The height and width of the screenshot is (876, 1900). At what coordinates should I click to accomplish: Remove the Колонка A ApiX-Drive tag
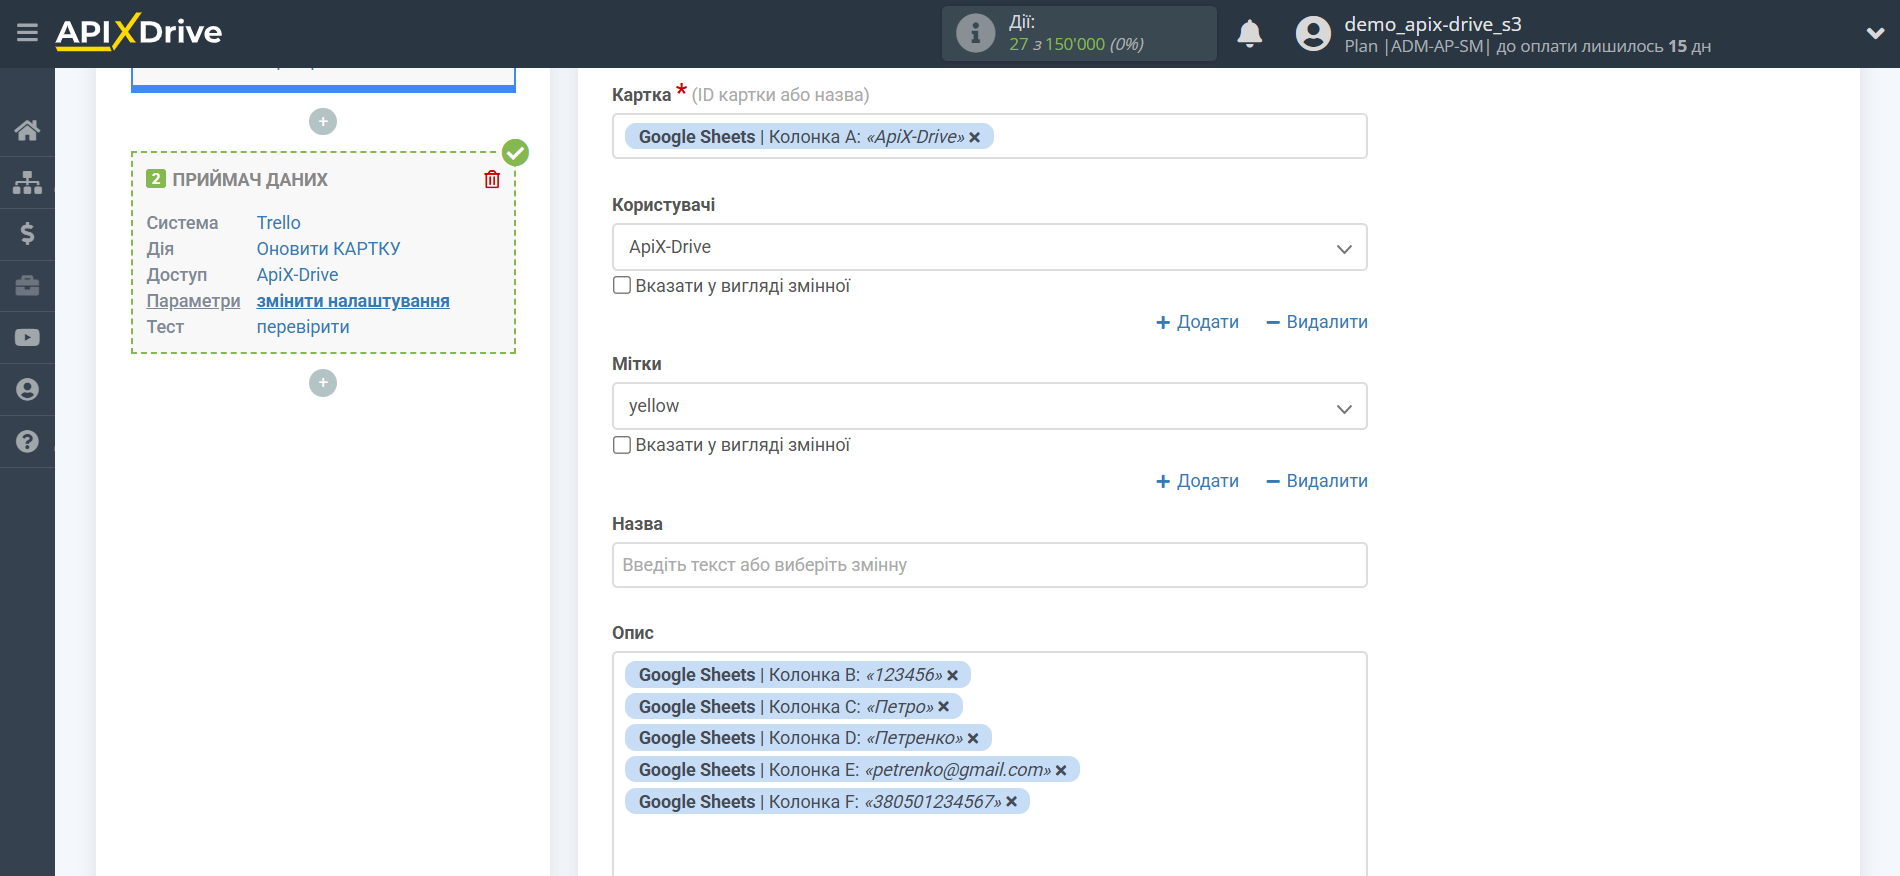(975, 138)
